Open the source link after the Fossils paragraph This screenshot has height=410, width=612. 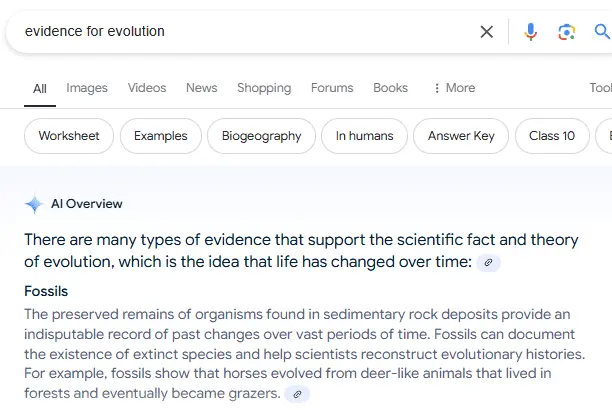click(x=297, y=394)
